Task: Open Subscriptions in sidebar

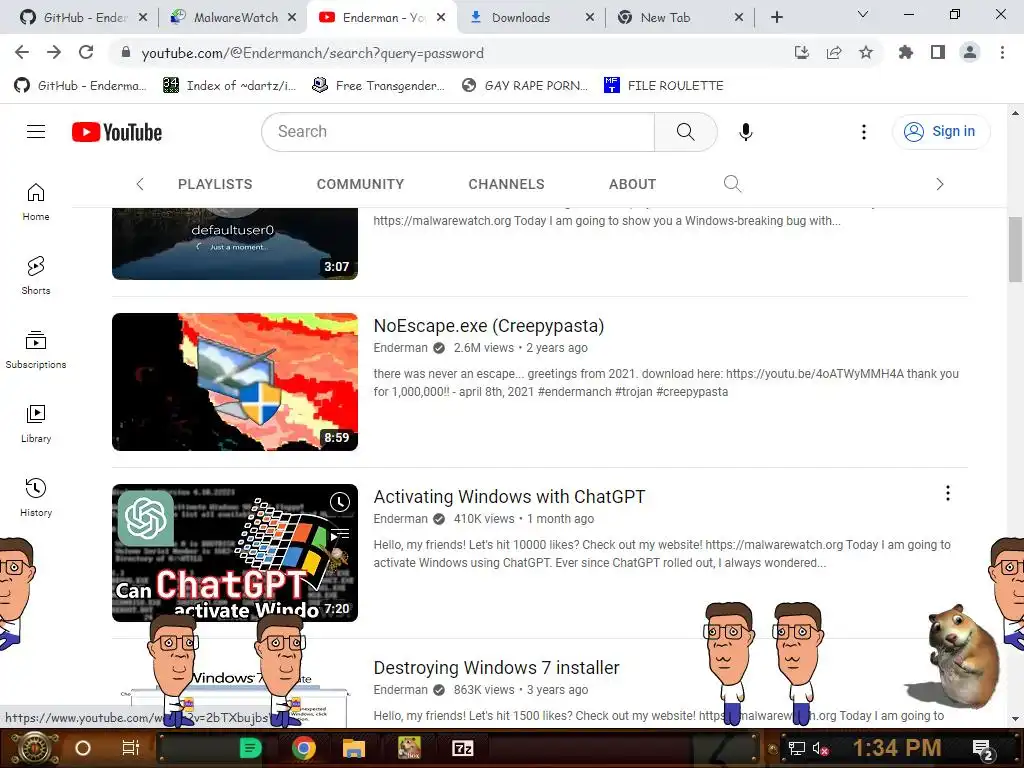Action: click(36, 350)
